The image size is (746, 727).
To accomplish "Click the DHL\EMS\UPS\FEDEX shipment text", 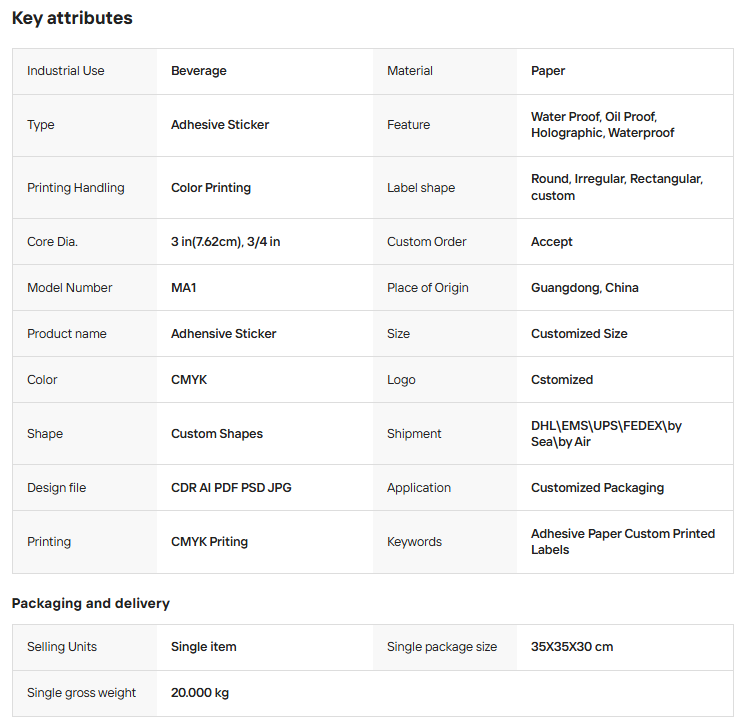I will tap(606, 426).
